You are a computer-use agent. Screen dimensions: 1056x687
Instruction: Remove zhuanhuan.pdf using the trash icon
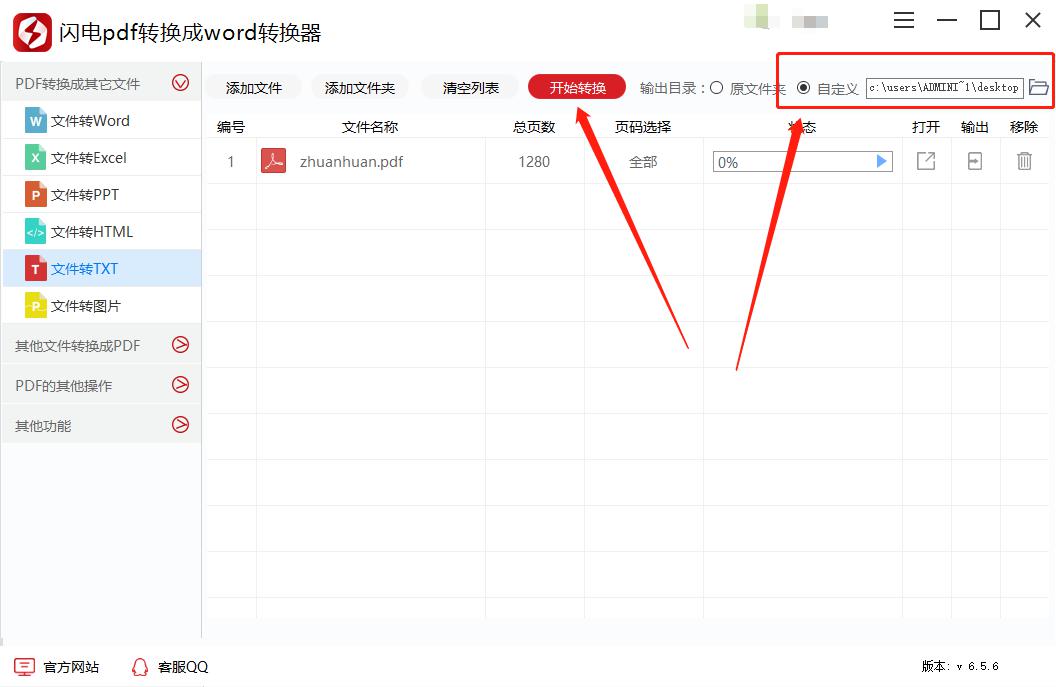[1024, 161]
